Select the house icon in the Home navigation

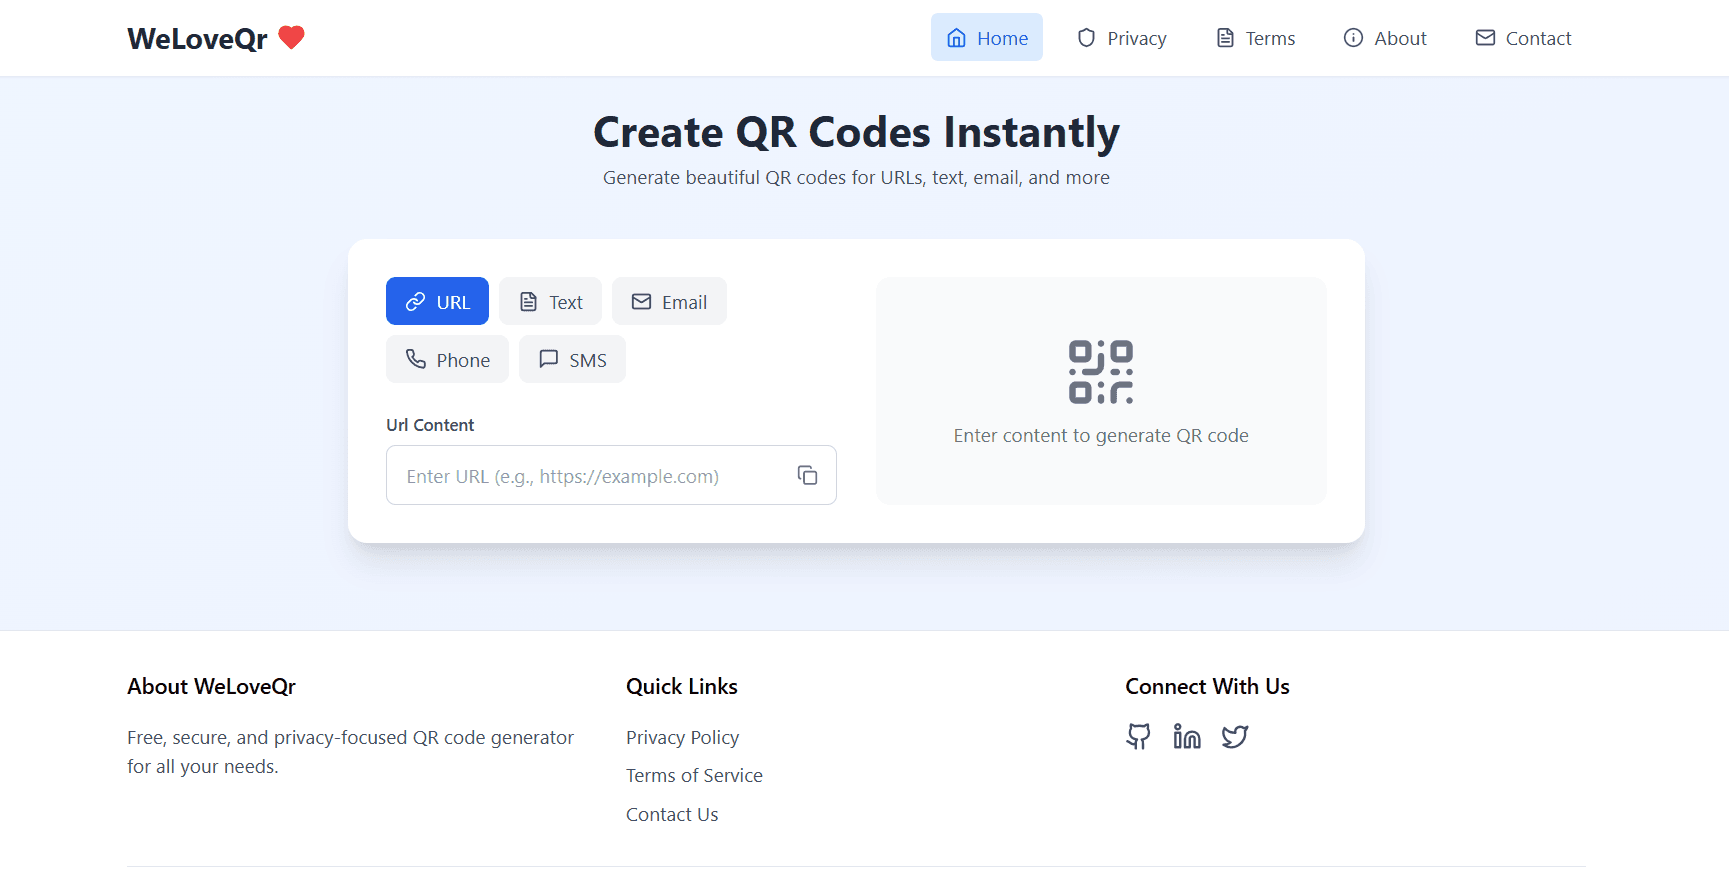click(956, 36)
